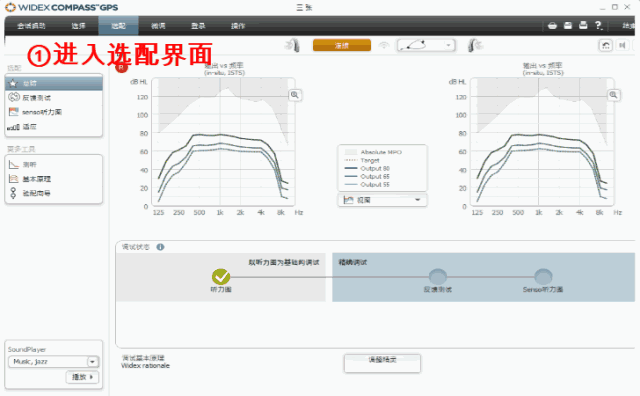Viewport: 640px width, 396px height.
Task: Click the Target legend entry
Action: click(362, 160)
